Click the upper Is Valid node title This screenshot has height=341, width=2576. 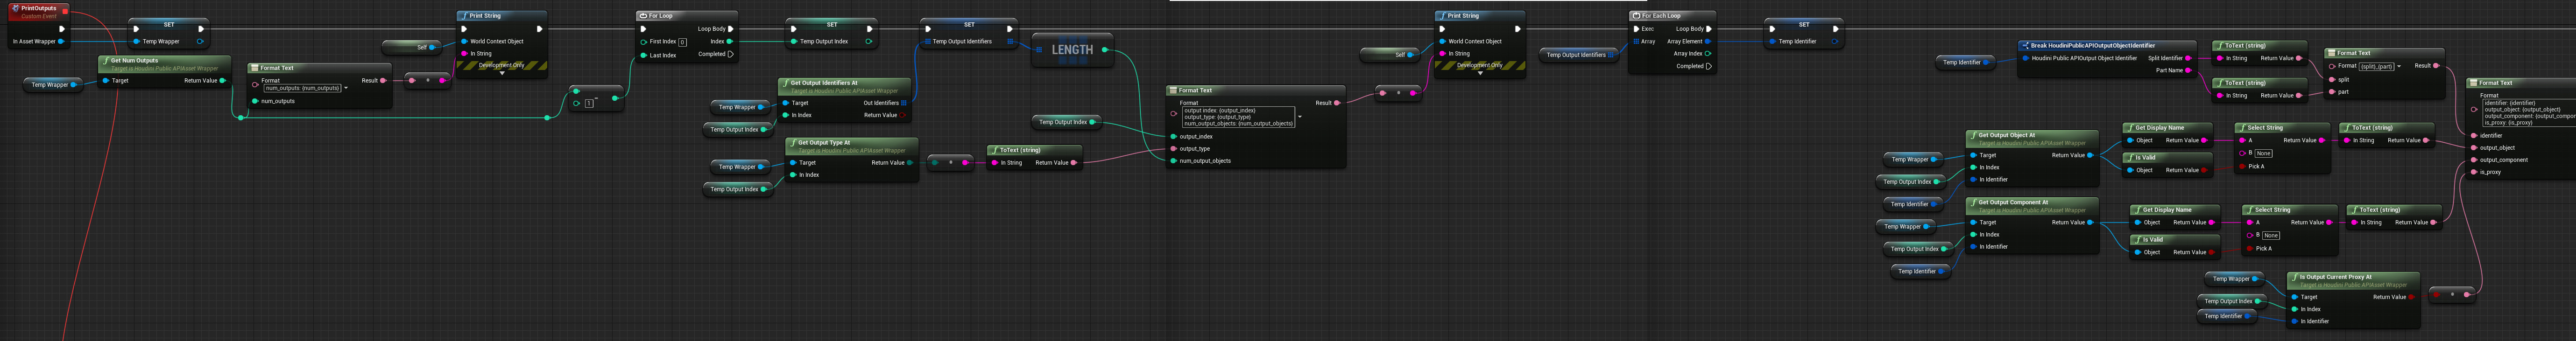pos(2145,157)
